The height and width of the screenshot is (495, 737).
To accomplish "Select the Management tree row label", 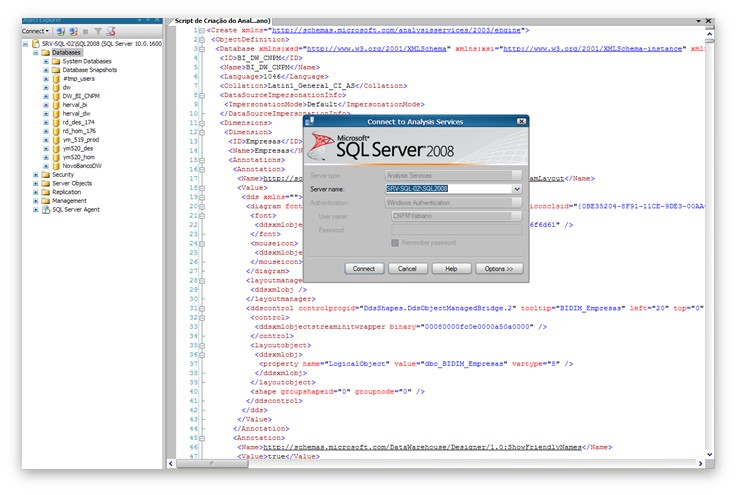I will (x=69, y=201).
